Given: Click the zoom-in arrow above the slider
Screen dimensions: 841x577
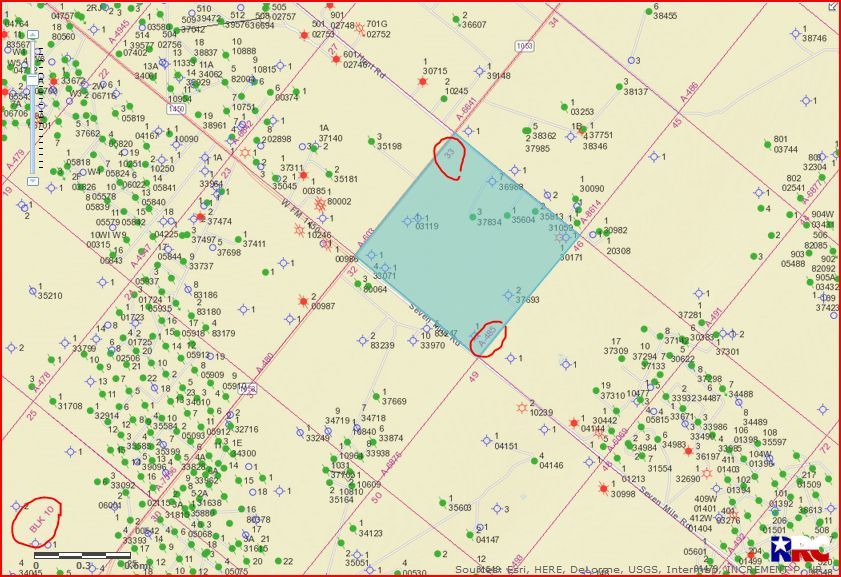Looking at the screenshot, I should (33, 35).
